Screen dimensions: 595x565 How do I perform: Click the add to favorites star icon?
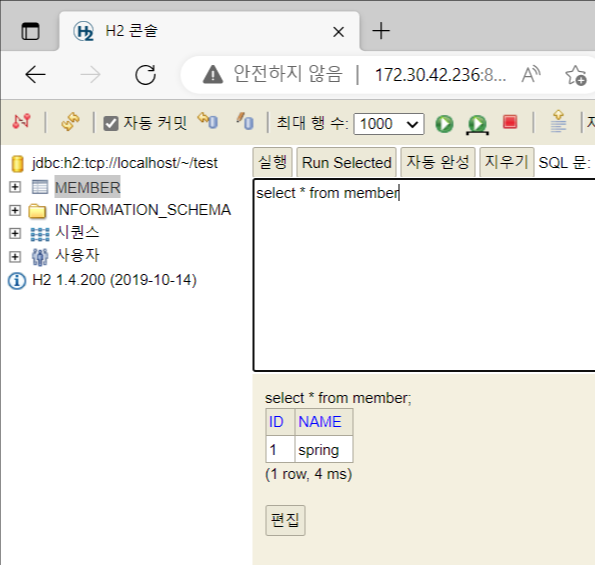[576, 75]
